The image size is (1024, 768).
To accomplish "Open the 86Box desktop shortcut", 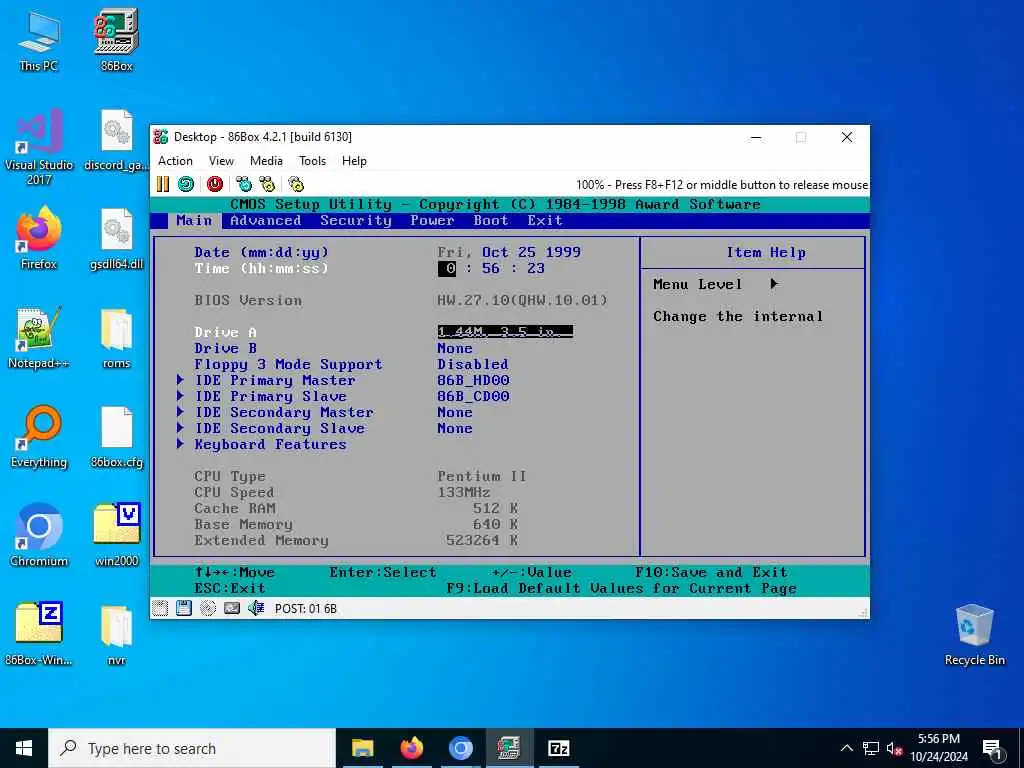I will pyautogui.click(x=116, y=40).
